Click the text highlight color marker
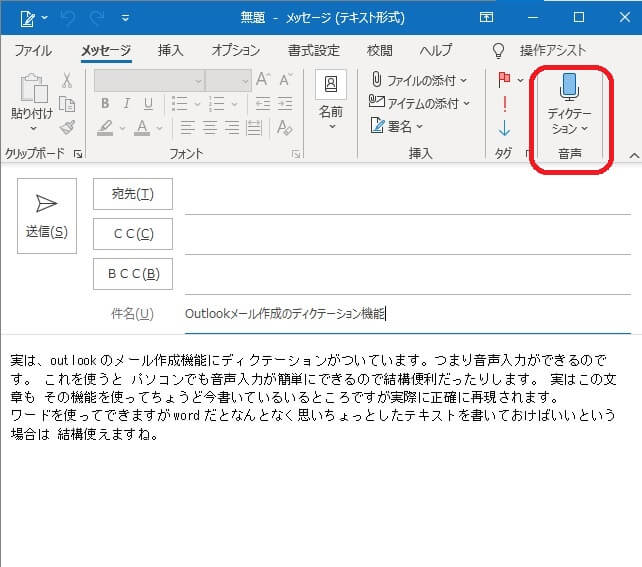 click(105, 128)
